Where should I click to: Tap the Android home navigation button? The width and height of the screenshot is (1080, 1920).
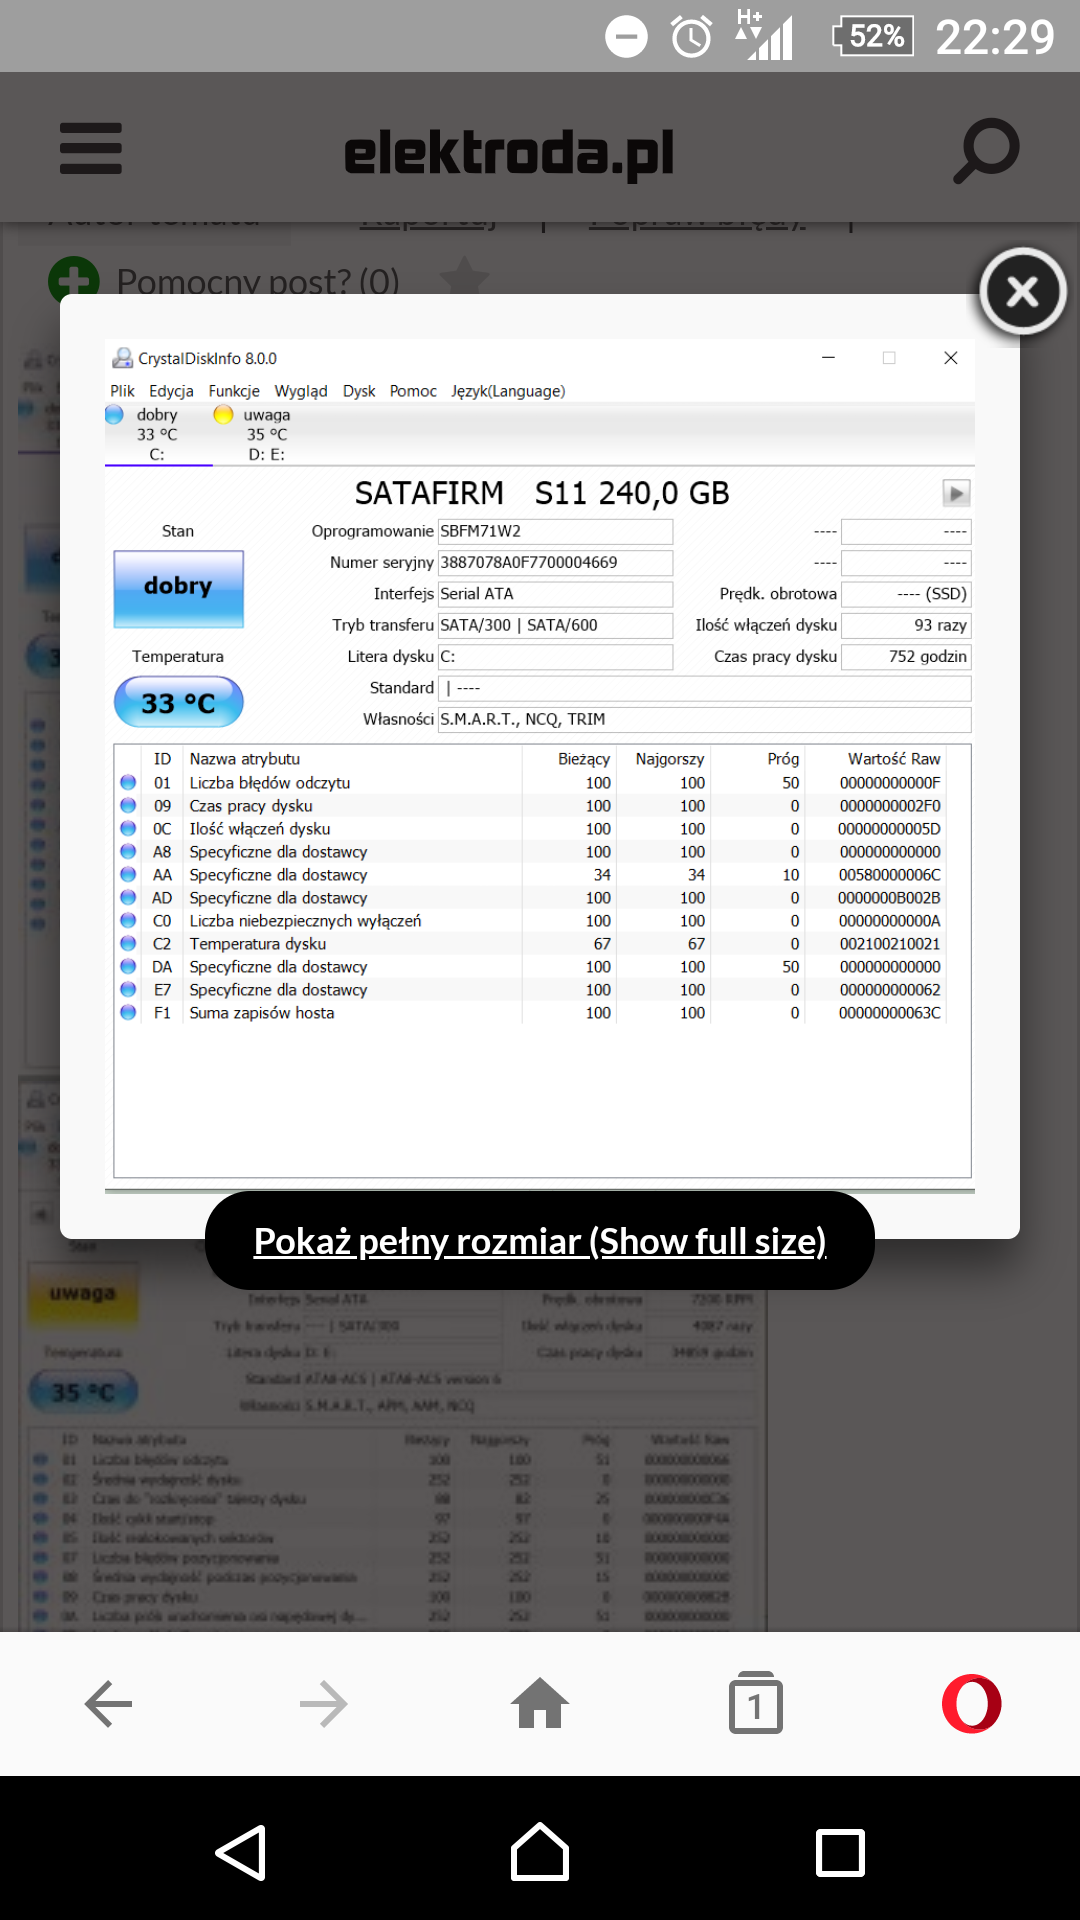click(x=540, y=1852)
